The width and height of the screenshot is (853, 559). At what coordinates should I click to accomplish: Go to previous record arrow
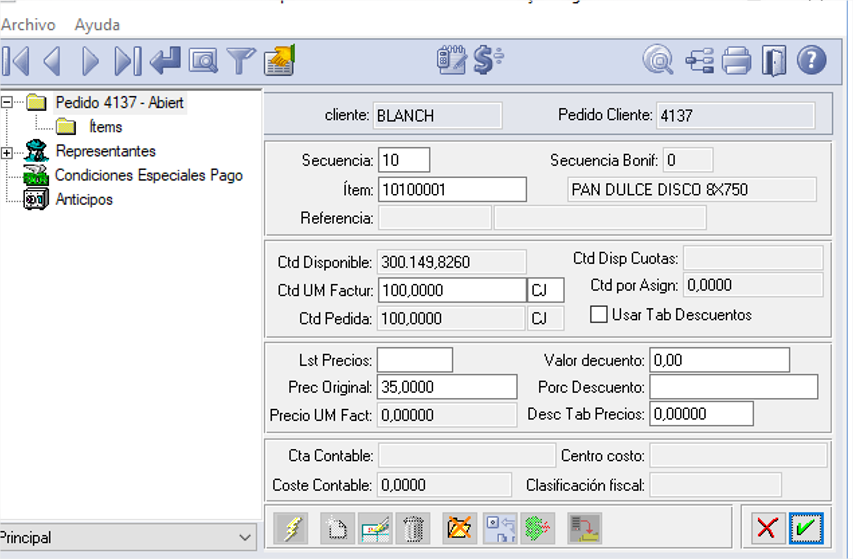[x=52, y=60]
